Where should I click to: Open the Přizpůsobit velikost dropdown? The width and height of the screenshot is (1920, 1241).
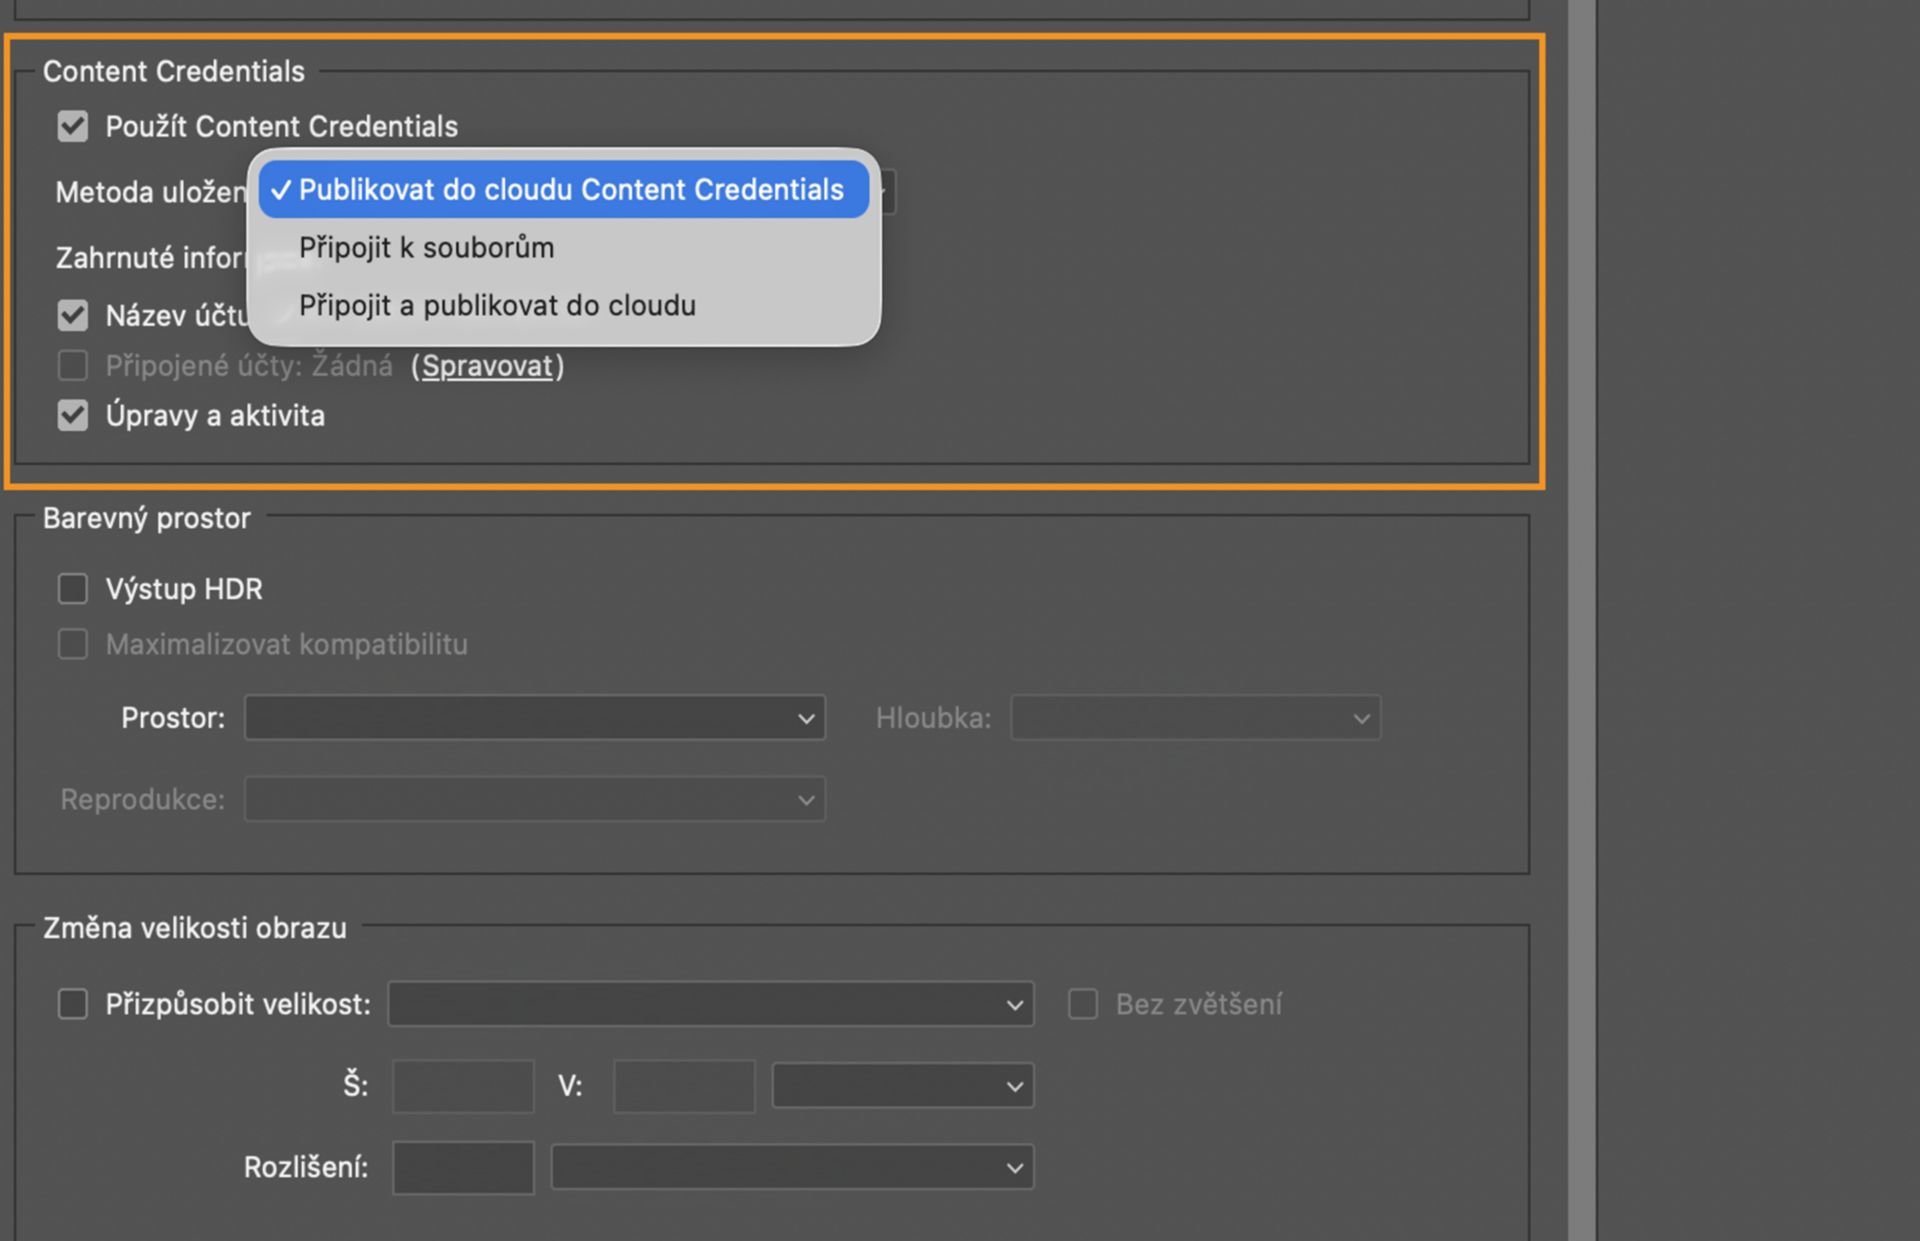pos(710,1004)
